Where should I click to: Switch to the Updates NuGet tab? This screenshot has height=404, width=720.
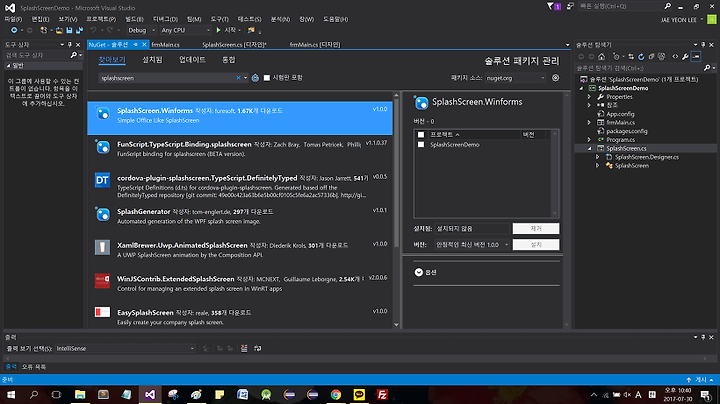point(192,60)
